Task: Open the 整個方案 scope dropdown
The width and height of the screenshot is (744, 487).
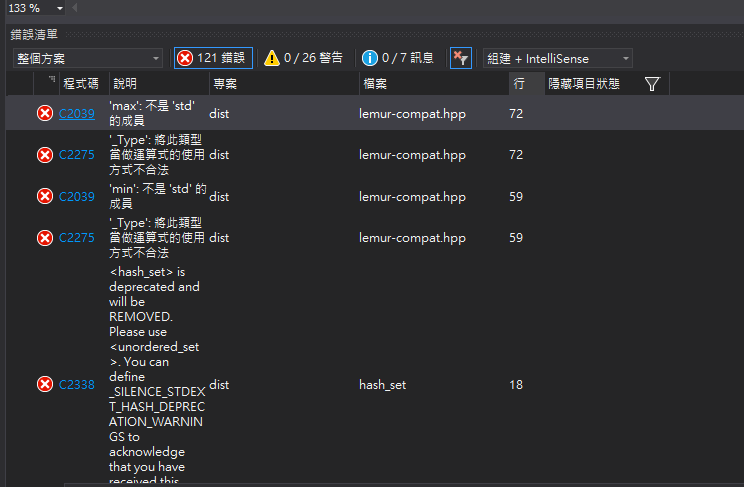Action: pos(87,59)
